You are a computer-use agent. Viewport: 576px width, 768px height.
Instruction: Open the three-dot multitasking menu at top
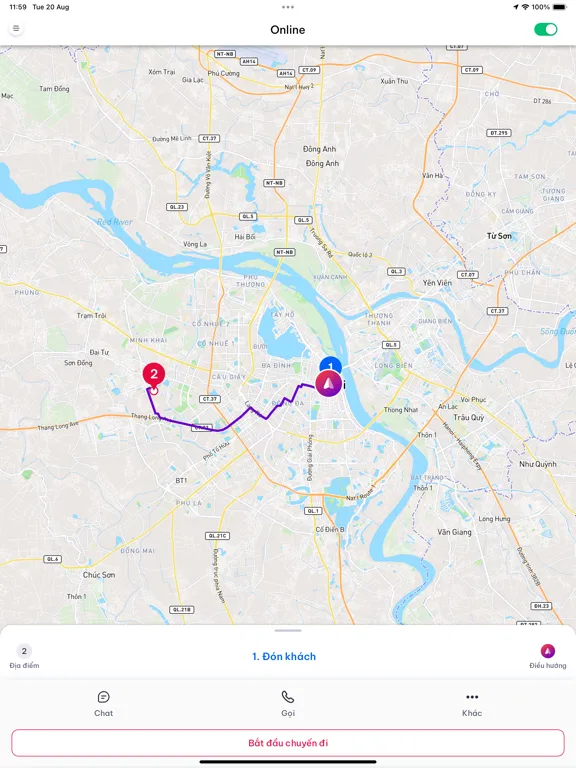pyautogui.click(x=288, y=7)
